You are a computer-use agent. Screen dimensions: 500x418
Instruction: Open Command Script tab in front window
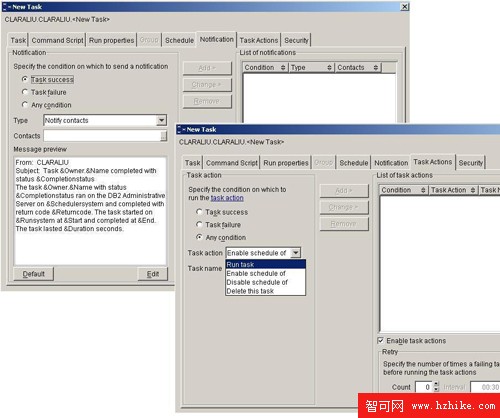coord(232,163)
